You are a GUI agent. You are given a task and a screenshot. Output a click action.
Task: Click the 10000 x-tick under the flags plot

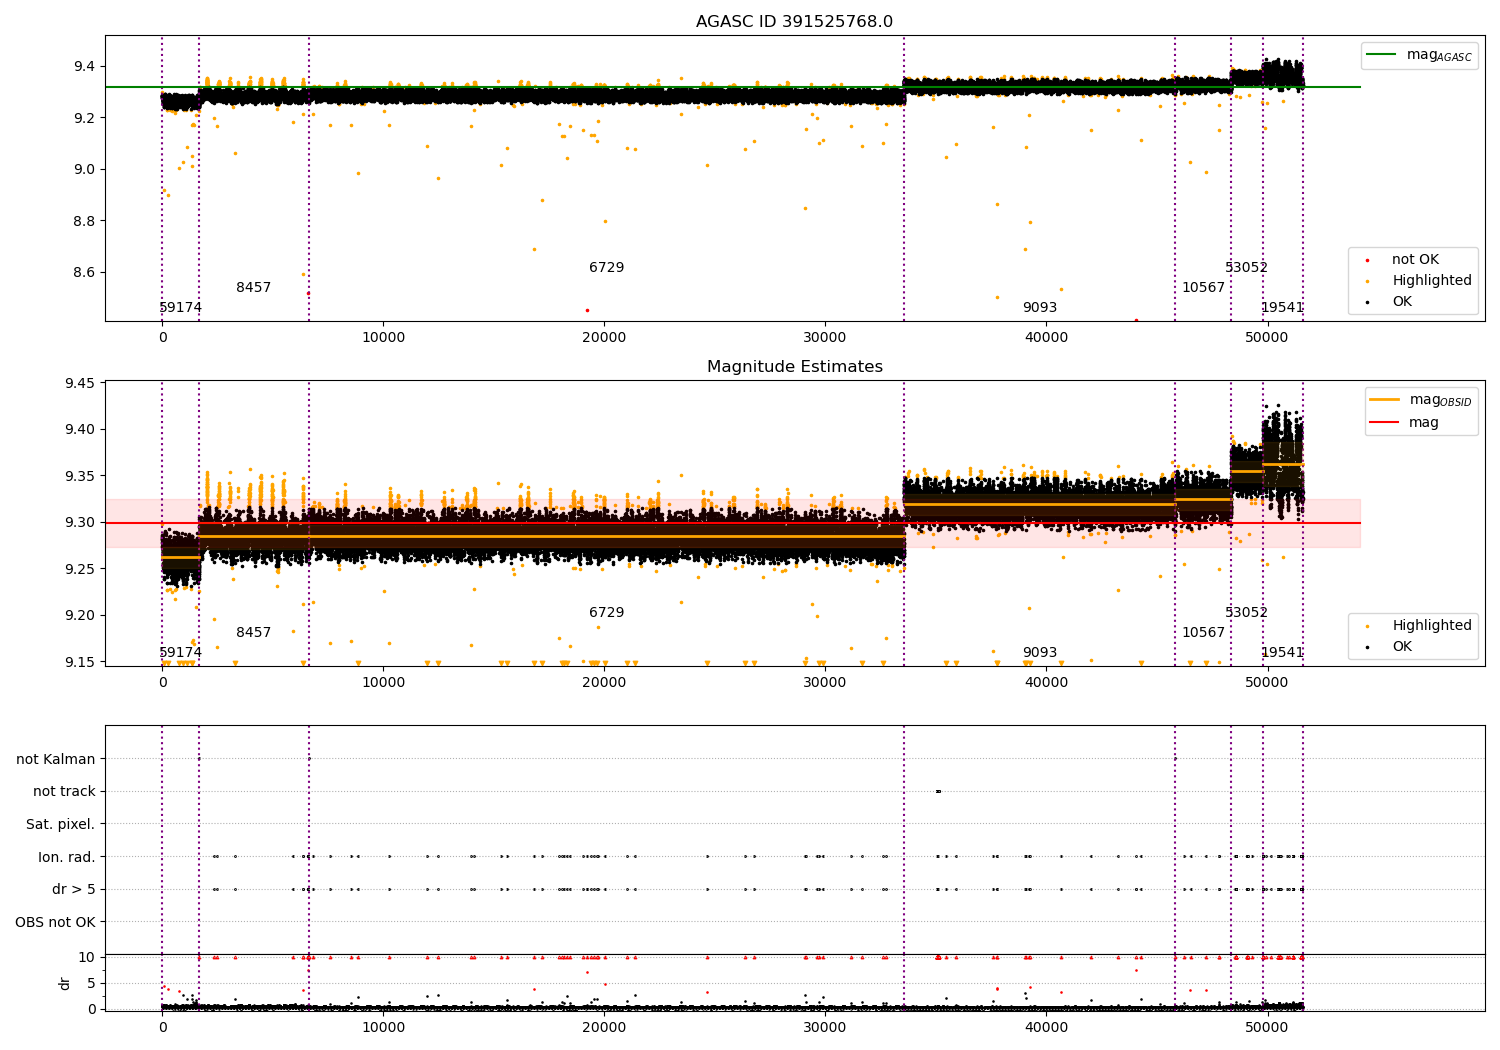pyautogui.click(x=383, y=1027)
